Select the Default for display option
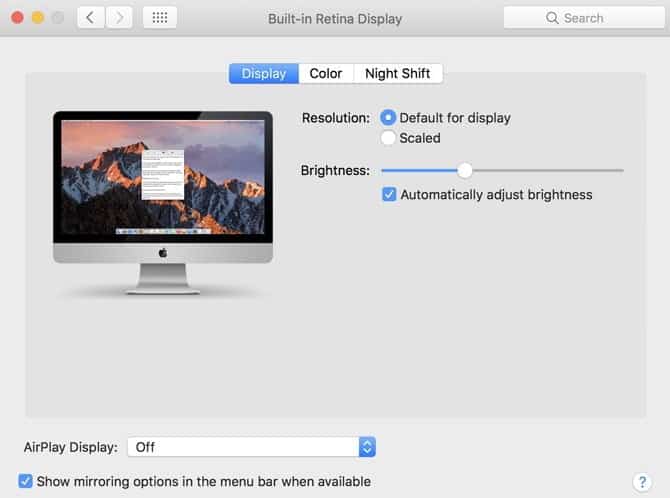 [389, 118]
